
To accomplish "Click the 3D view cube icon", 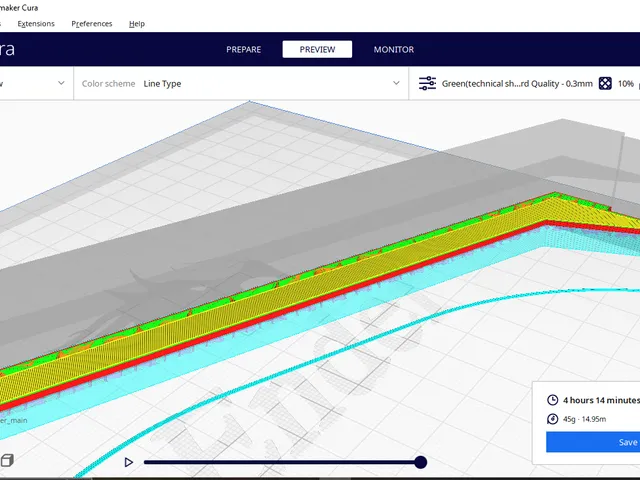I will [x=7, y=460].
